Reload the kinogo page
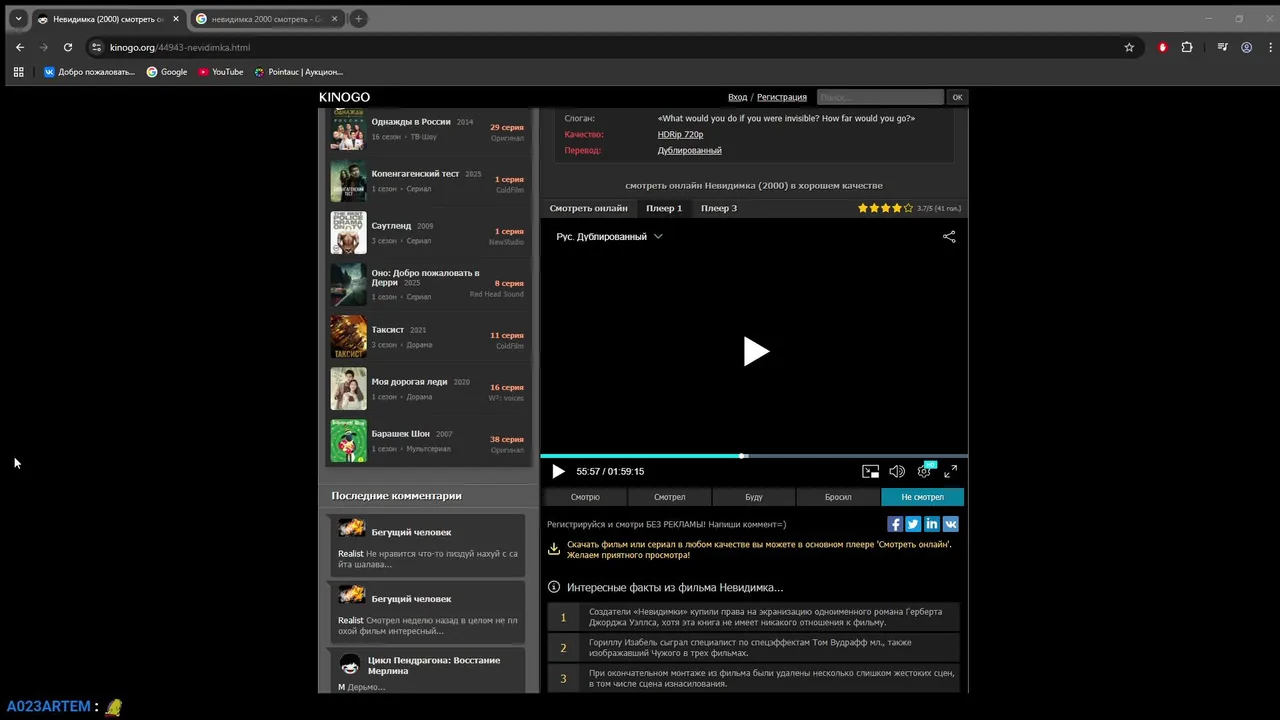This screenshot has width=1280, height=720. (x=68, y=47)
